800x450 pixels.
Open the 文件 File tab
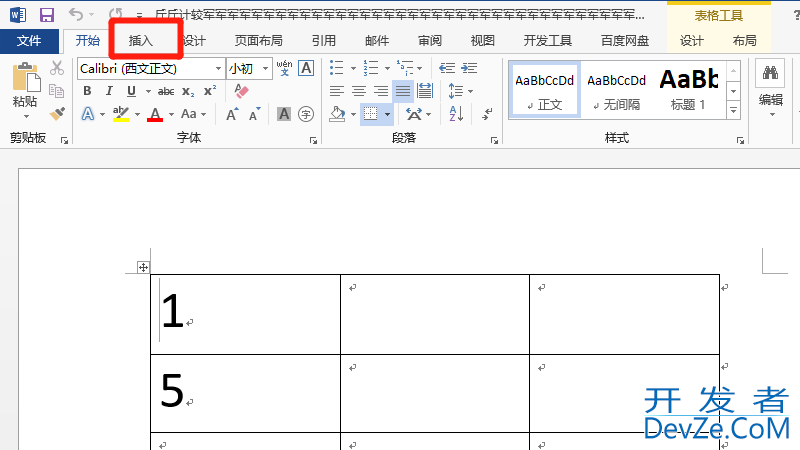pos(29,41)
